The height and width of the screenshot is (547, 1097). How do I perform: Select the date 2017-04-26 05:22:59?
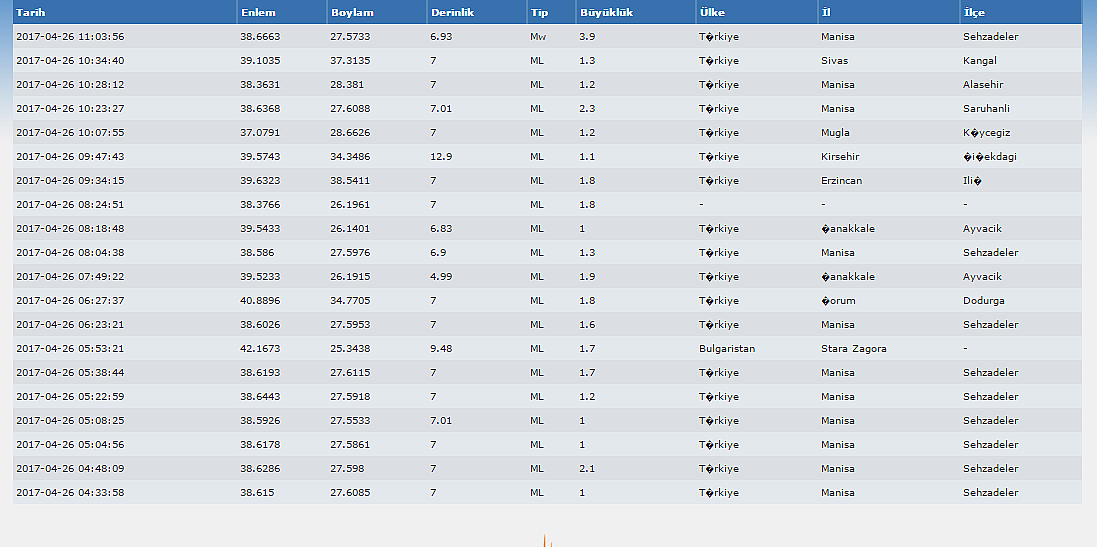click(x=70, y=396)
